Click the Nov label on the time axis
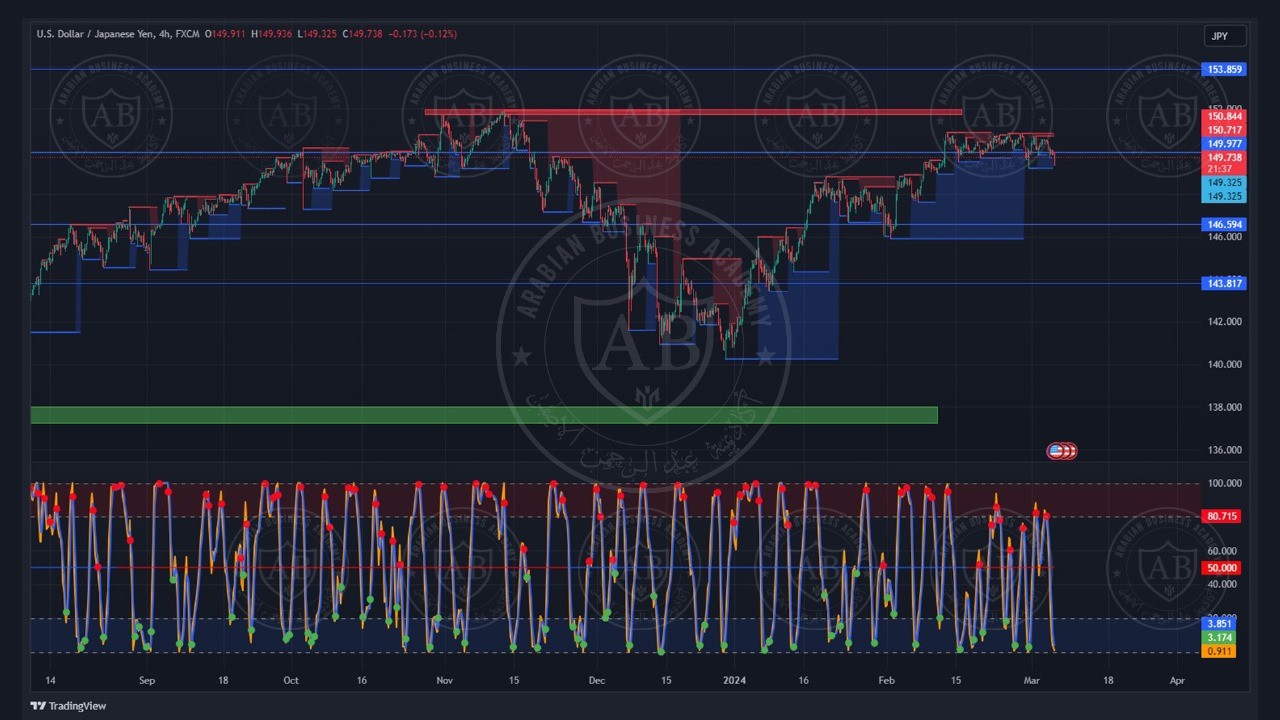The image size is (1280, 720). coord(444,680)
